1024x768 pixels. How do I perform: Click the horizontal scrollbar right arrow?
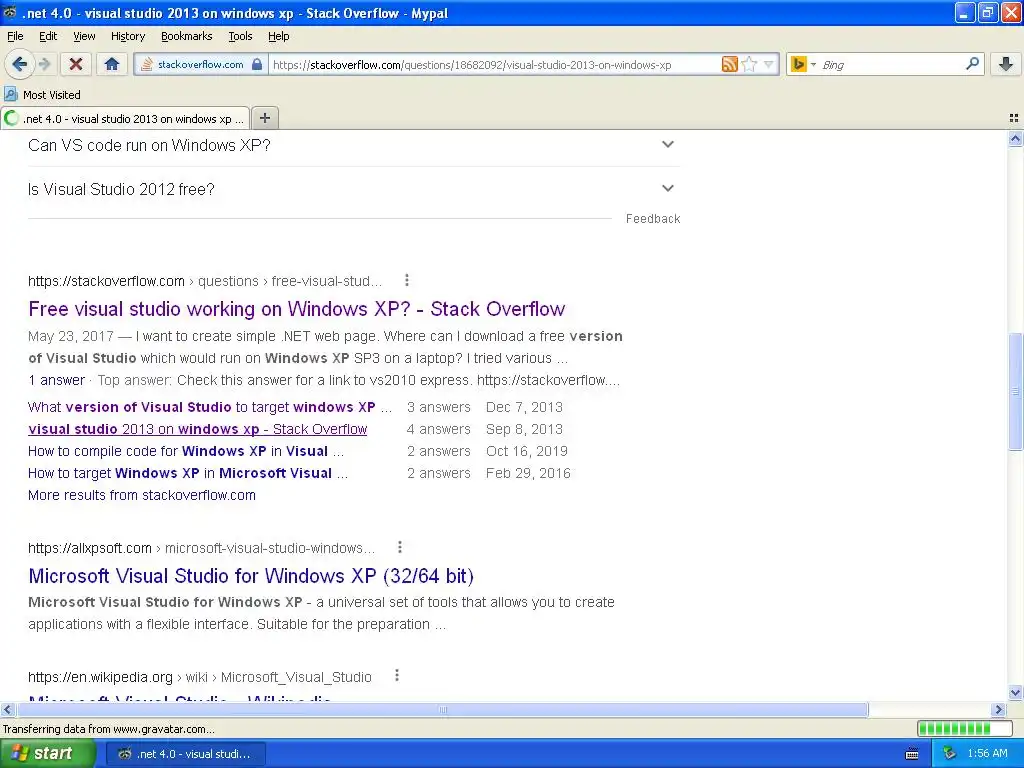point(998,709)
